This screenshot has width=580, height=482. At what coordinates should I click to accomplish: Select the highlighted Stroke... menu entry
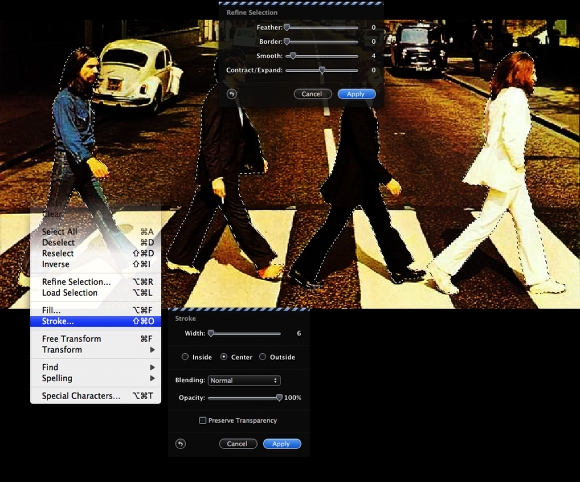click(95, 321)
